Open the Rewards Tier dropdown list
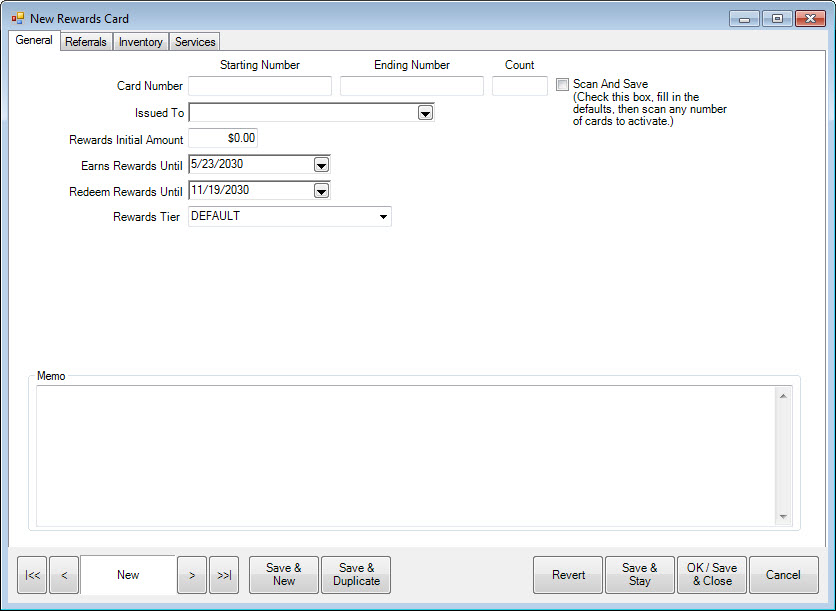Viewport: 836px width, 611px height. [383, 216]
